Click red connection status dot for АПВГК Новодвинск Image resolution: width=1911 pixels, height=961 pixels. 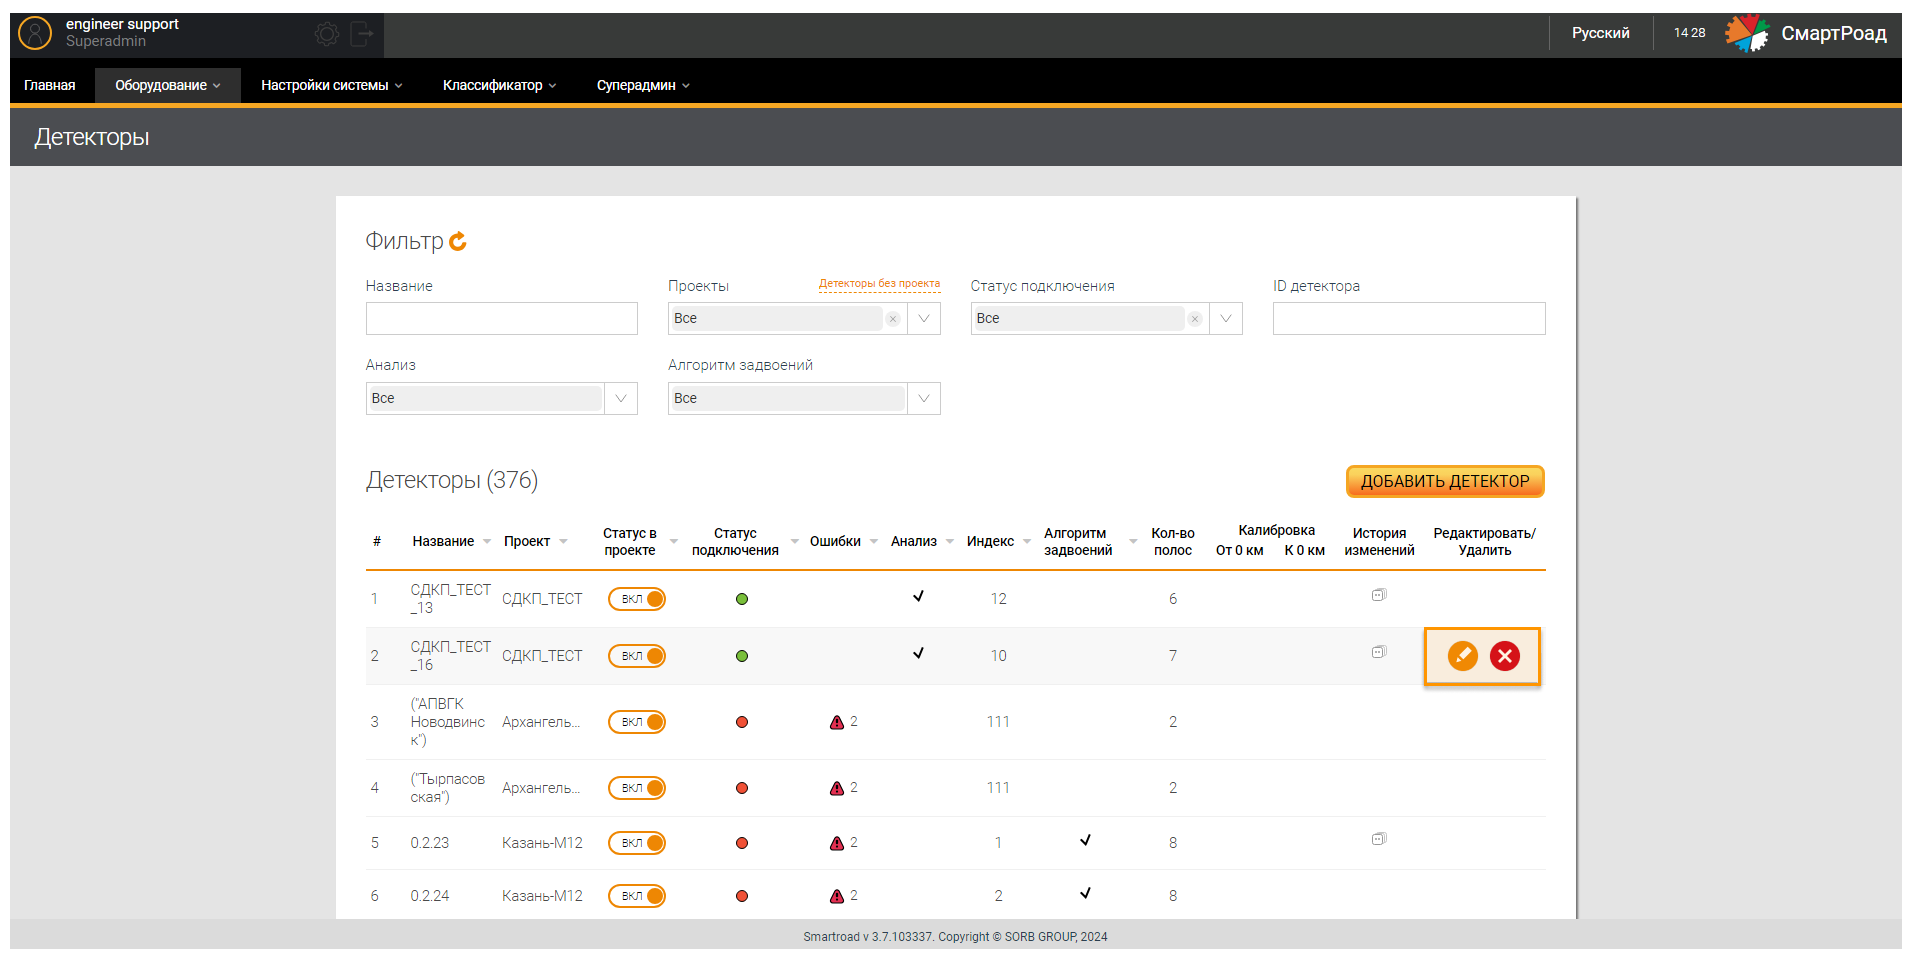coord(742,722)
